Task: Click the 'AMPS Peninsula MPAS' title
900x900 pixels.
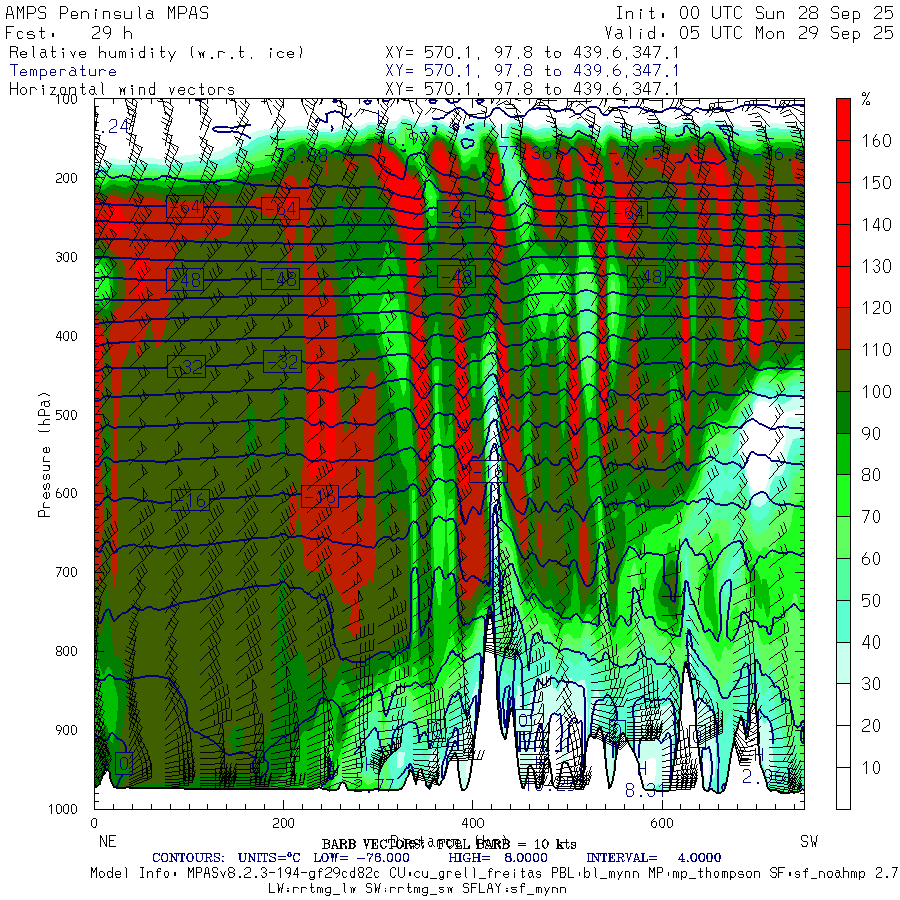Action: (x=107, y=13)
